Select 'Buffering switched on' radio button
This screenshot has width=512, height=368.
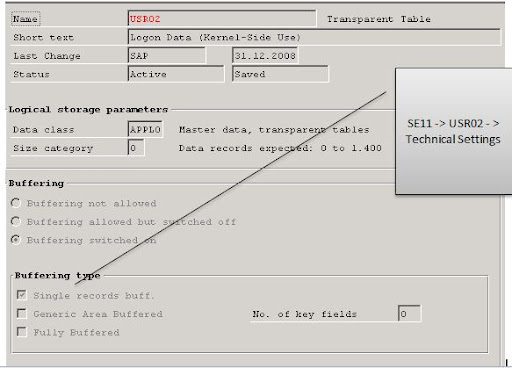coord(16,240)
